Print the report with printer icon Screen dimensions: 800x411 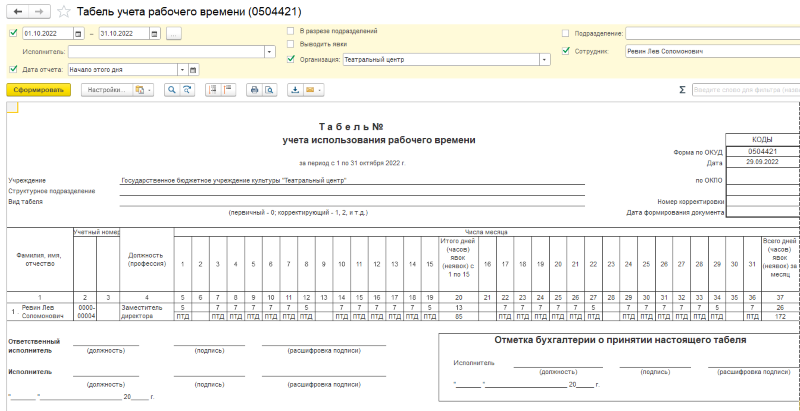pos(254,90)
